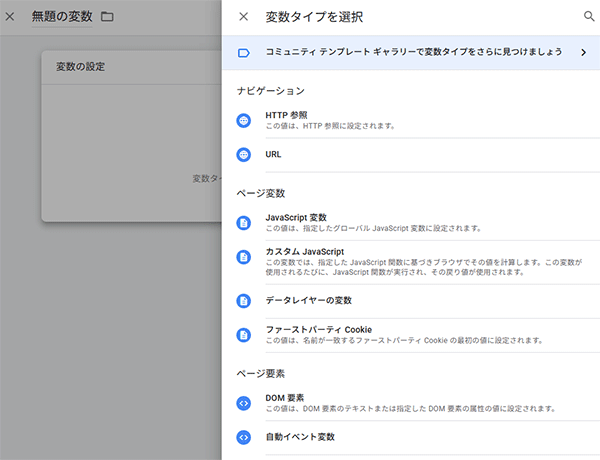Click the DOM 要素 description text

pyautogui.click(x=410, y=409)
